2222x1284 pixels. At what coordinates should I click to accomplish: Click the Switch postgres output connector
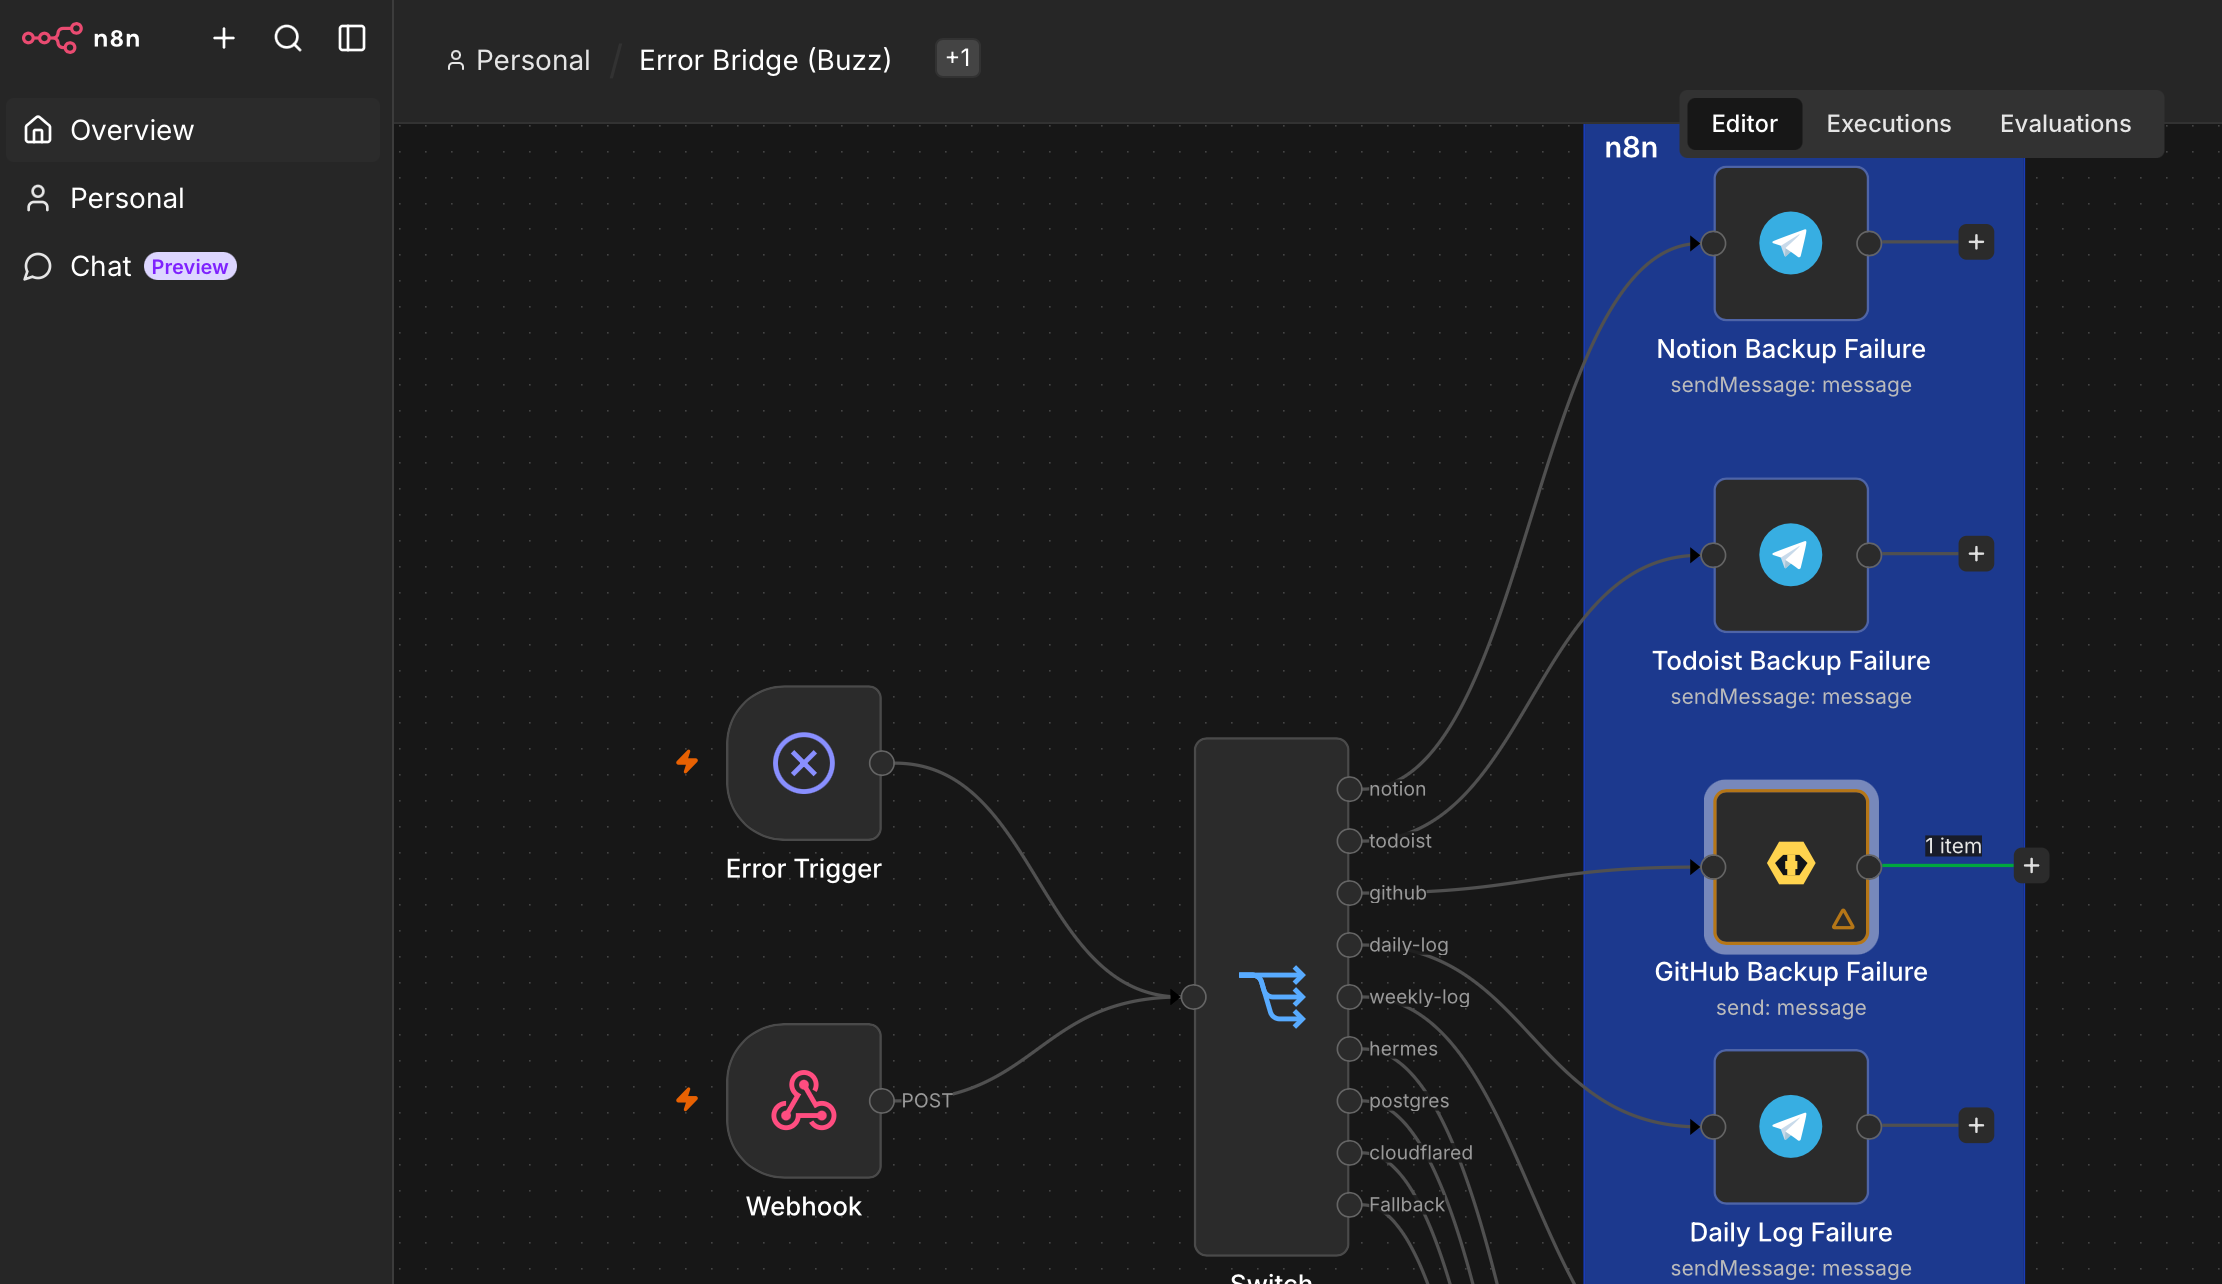point(1350,1101)
